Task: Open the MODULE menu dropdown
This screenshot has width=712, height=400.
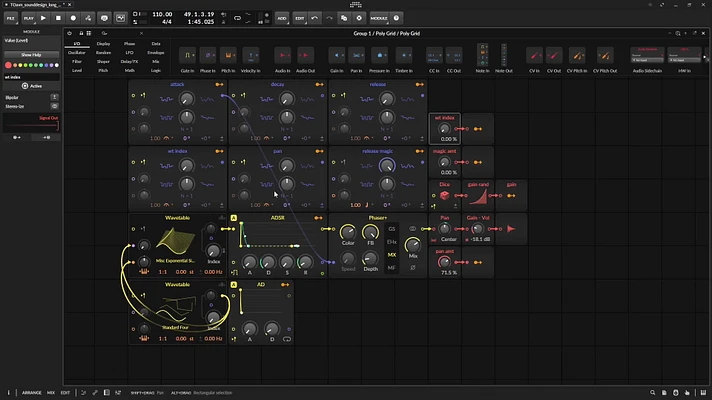Action: point(379,18)
